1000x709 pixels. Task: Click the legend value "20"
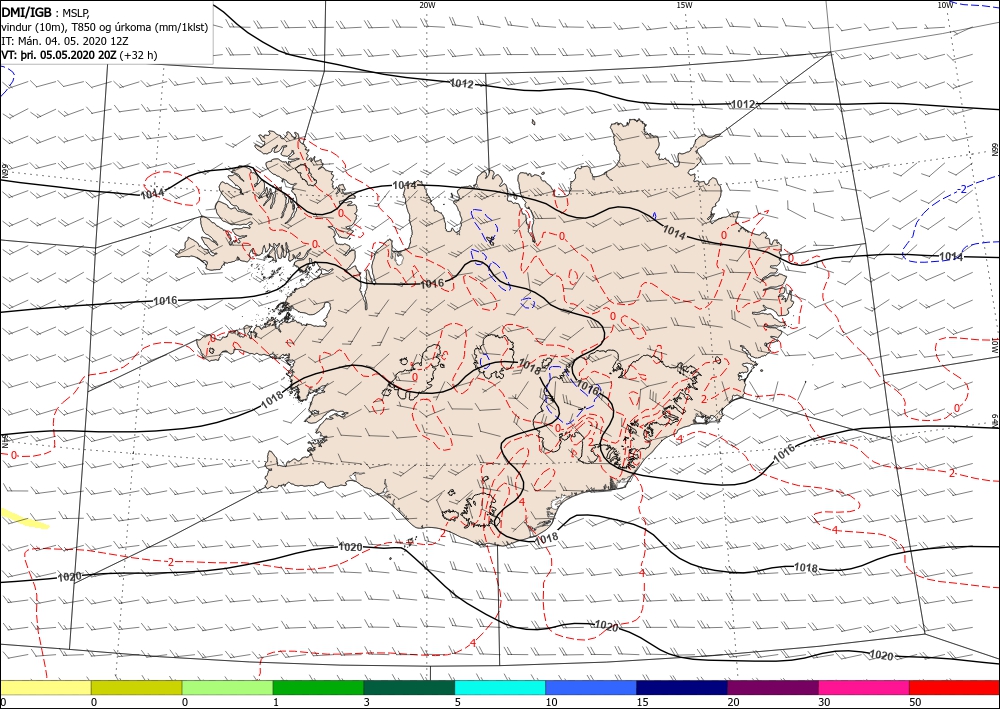[733, 702]
